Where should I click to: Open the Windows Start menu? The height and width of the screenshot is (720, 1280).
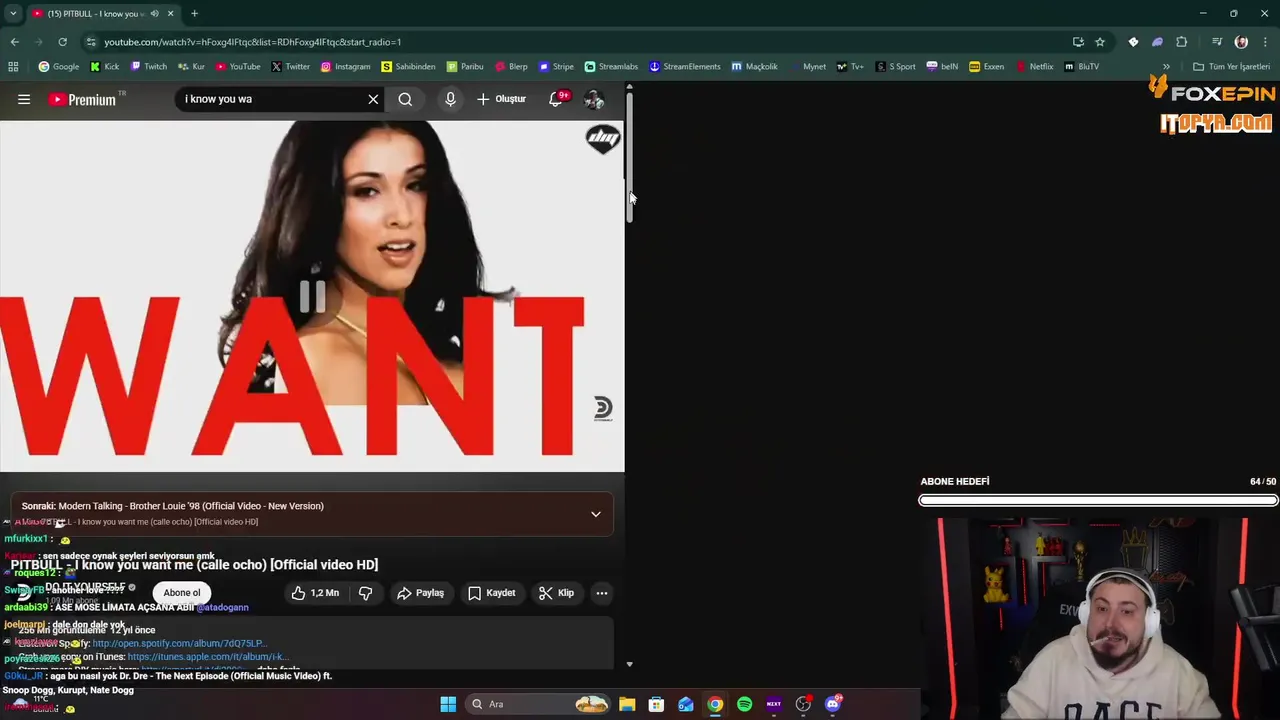click(x=448, y=704)
